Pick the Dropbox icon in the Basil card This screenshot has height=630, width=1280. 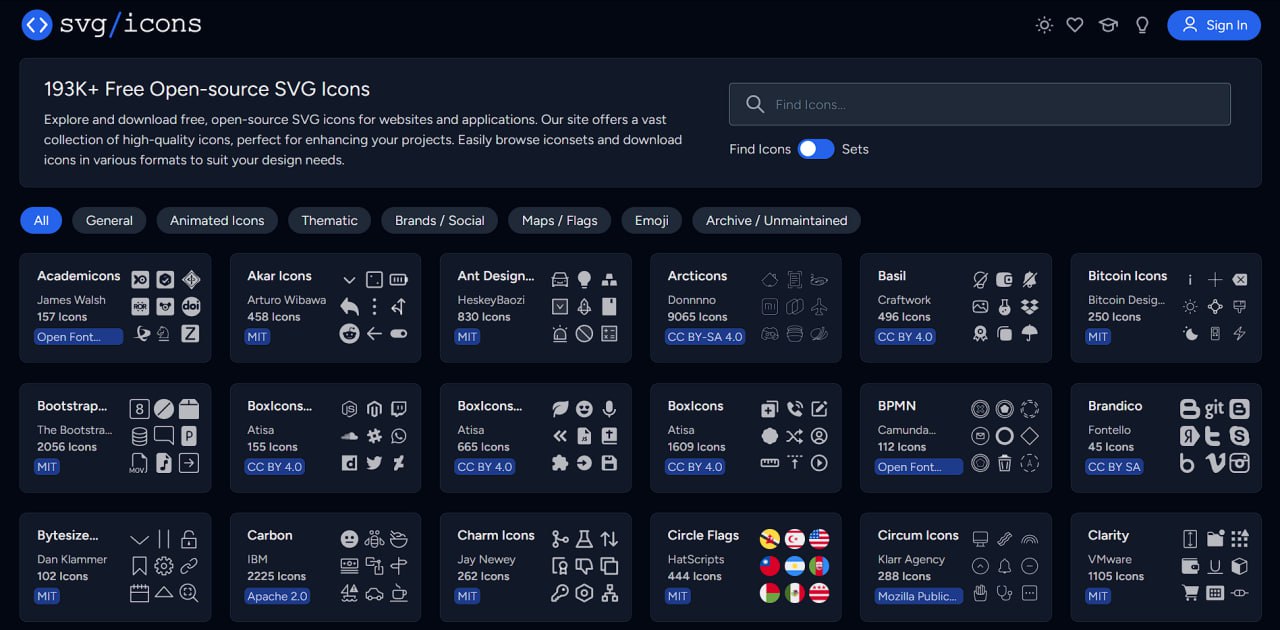[1029, 307]
